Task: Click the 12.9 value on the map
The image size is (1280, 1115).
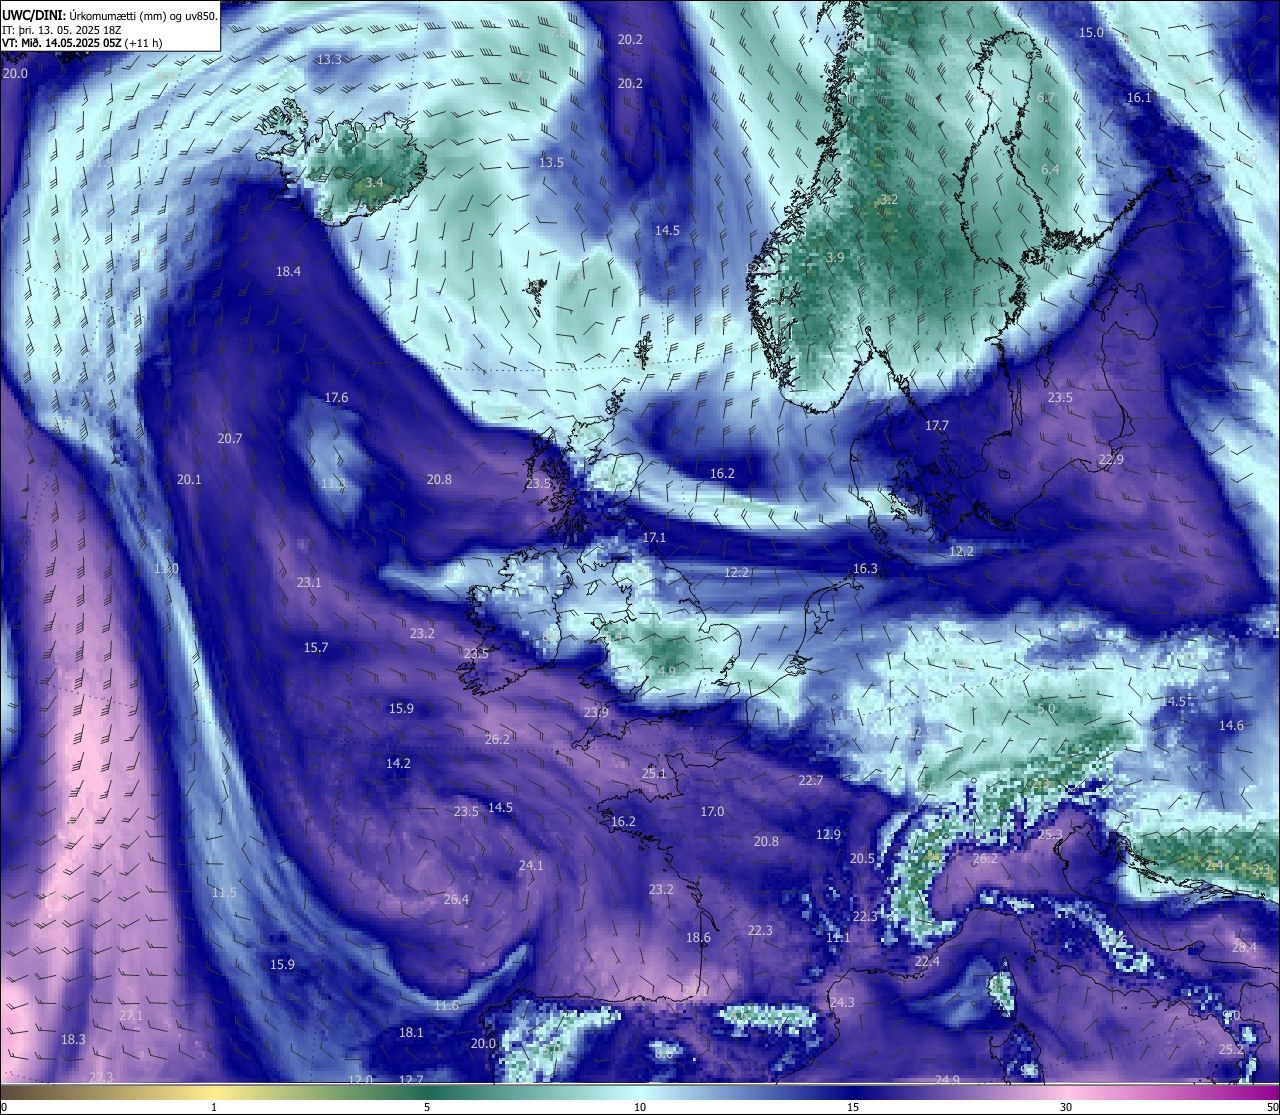Action: (x=828, y=834)
